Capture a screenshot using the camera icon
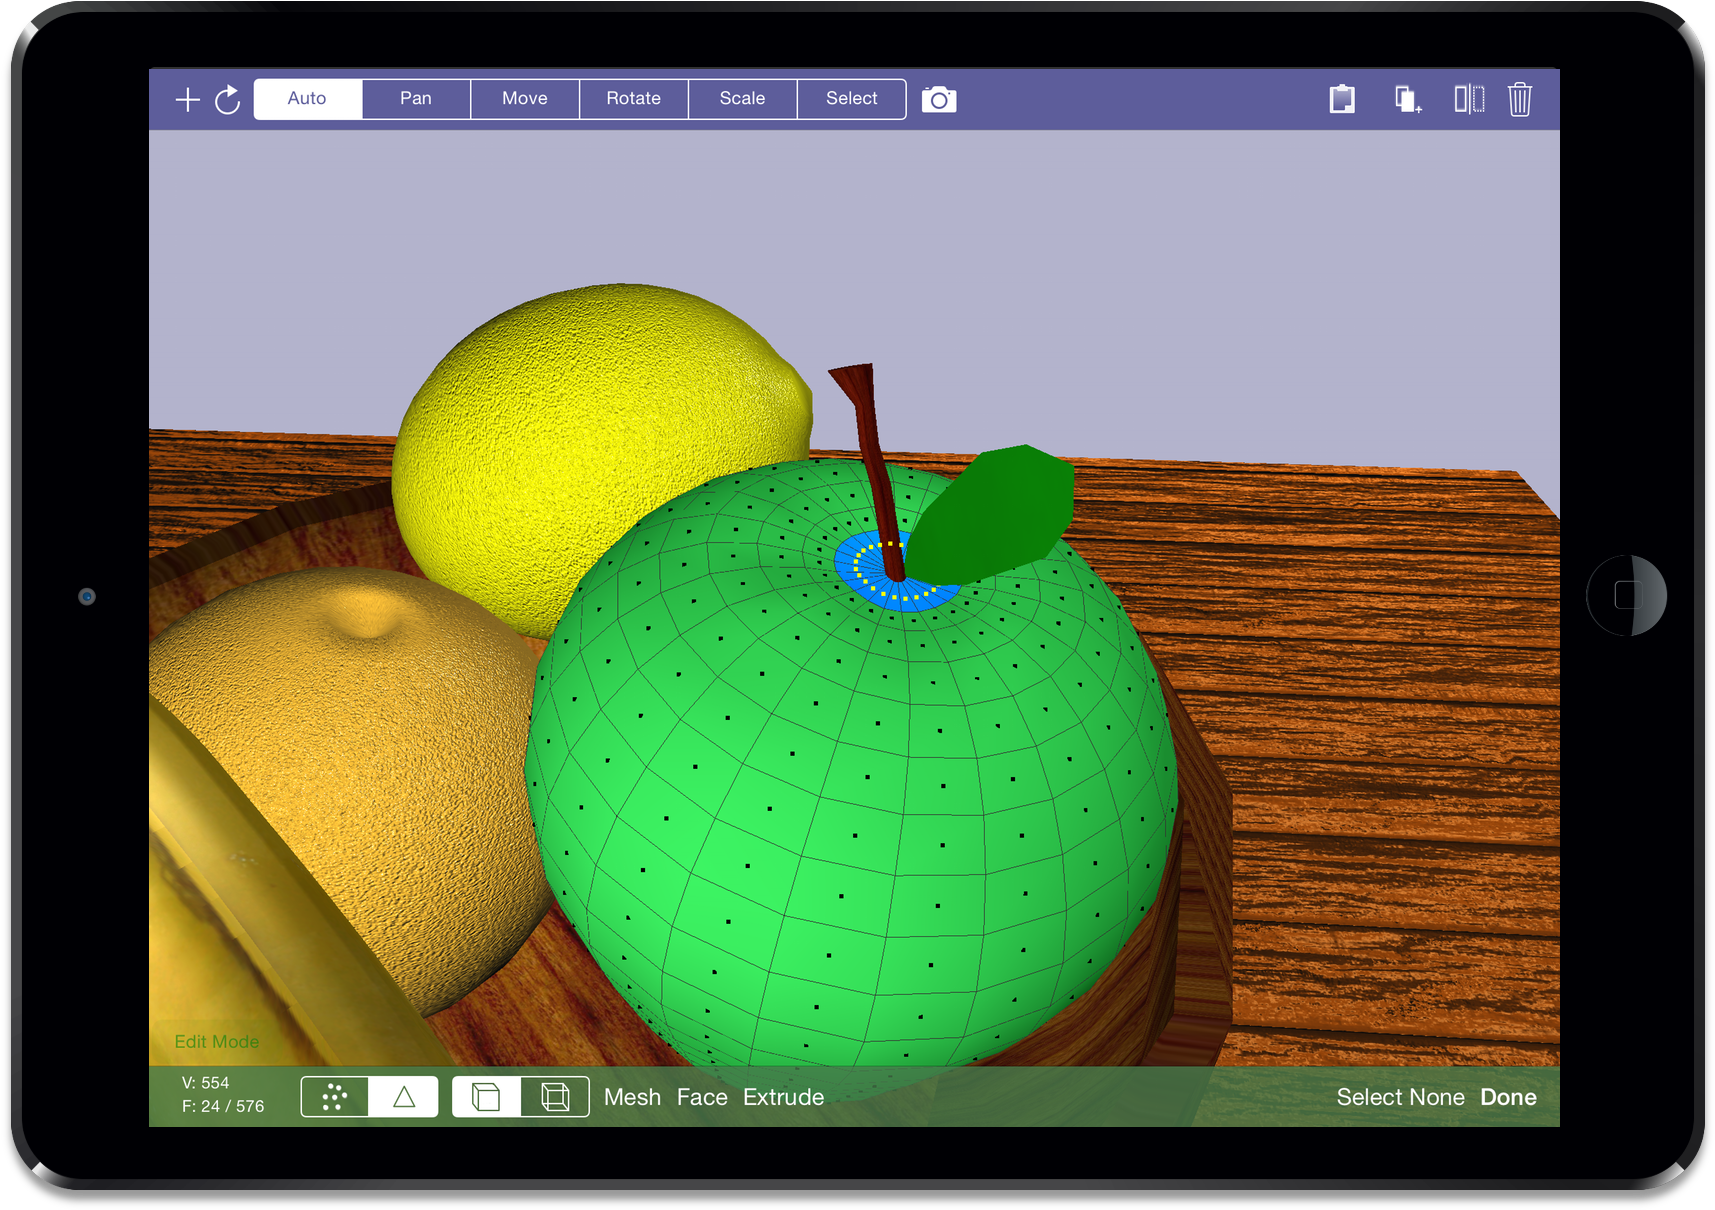This screenshot has height=1210, width=1715. [x=937, y=99]
